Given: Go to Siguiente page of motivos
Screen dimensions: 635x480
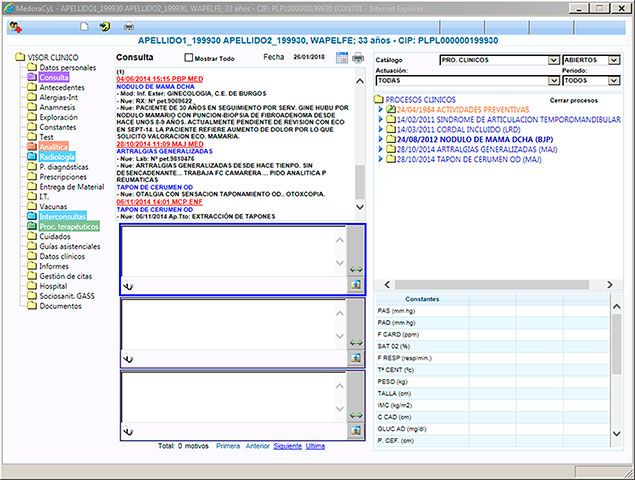Looking at the screenshot, I should tap(286, 445).
